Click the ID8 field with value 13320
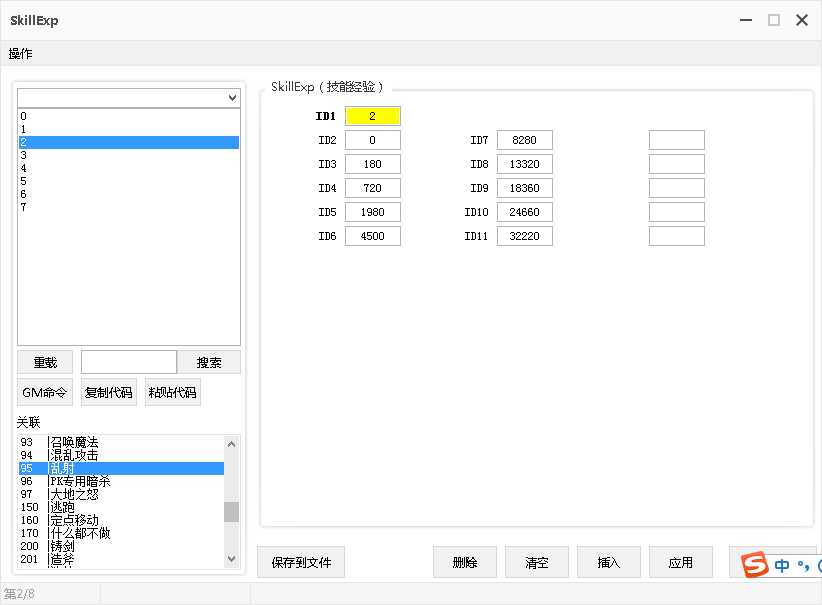 point(525,164)
